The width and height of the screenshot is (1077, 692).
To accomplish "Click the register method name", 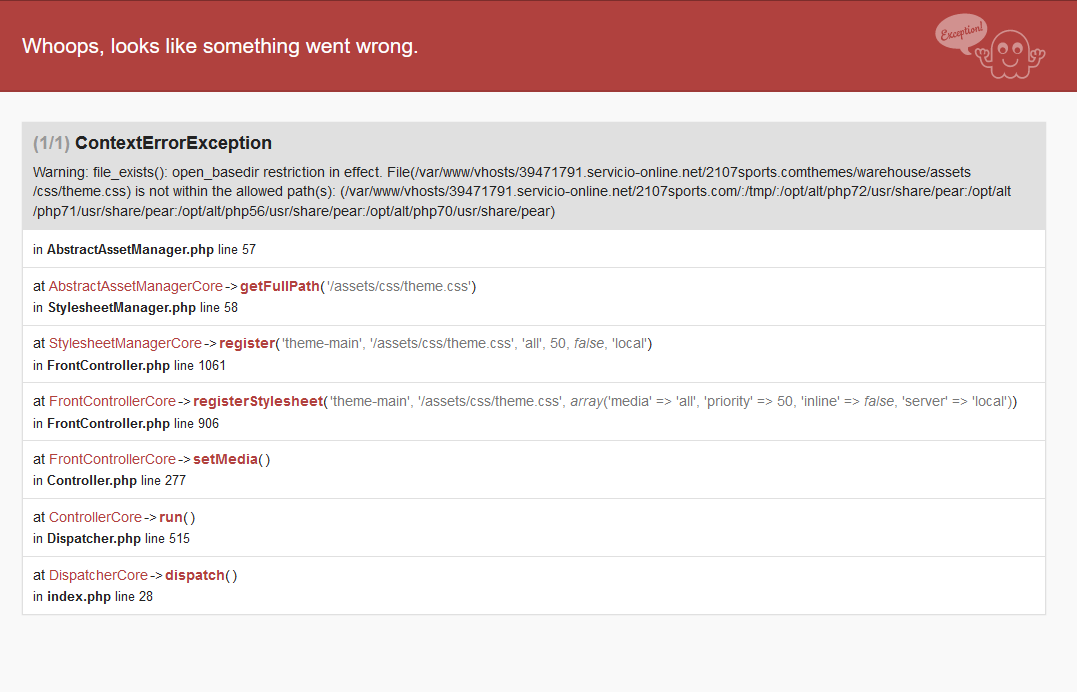I will [x=246, y=344].
